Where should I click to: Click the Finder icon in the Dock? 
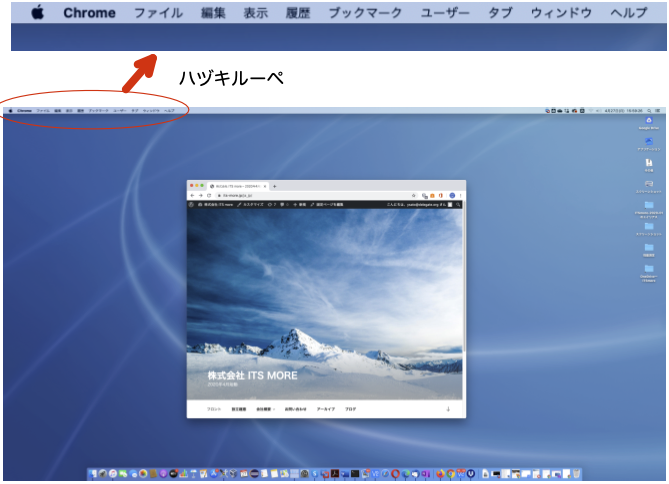pyautogui.click(x=96, y=473)
